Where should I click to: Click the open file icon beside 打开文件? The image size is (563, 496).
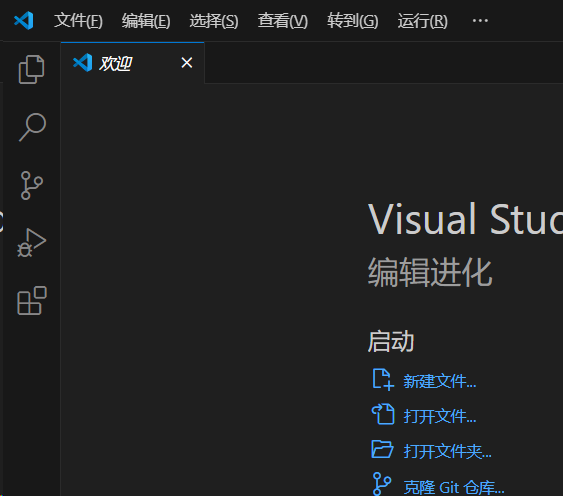point(383,414)
